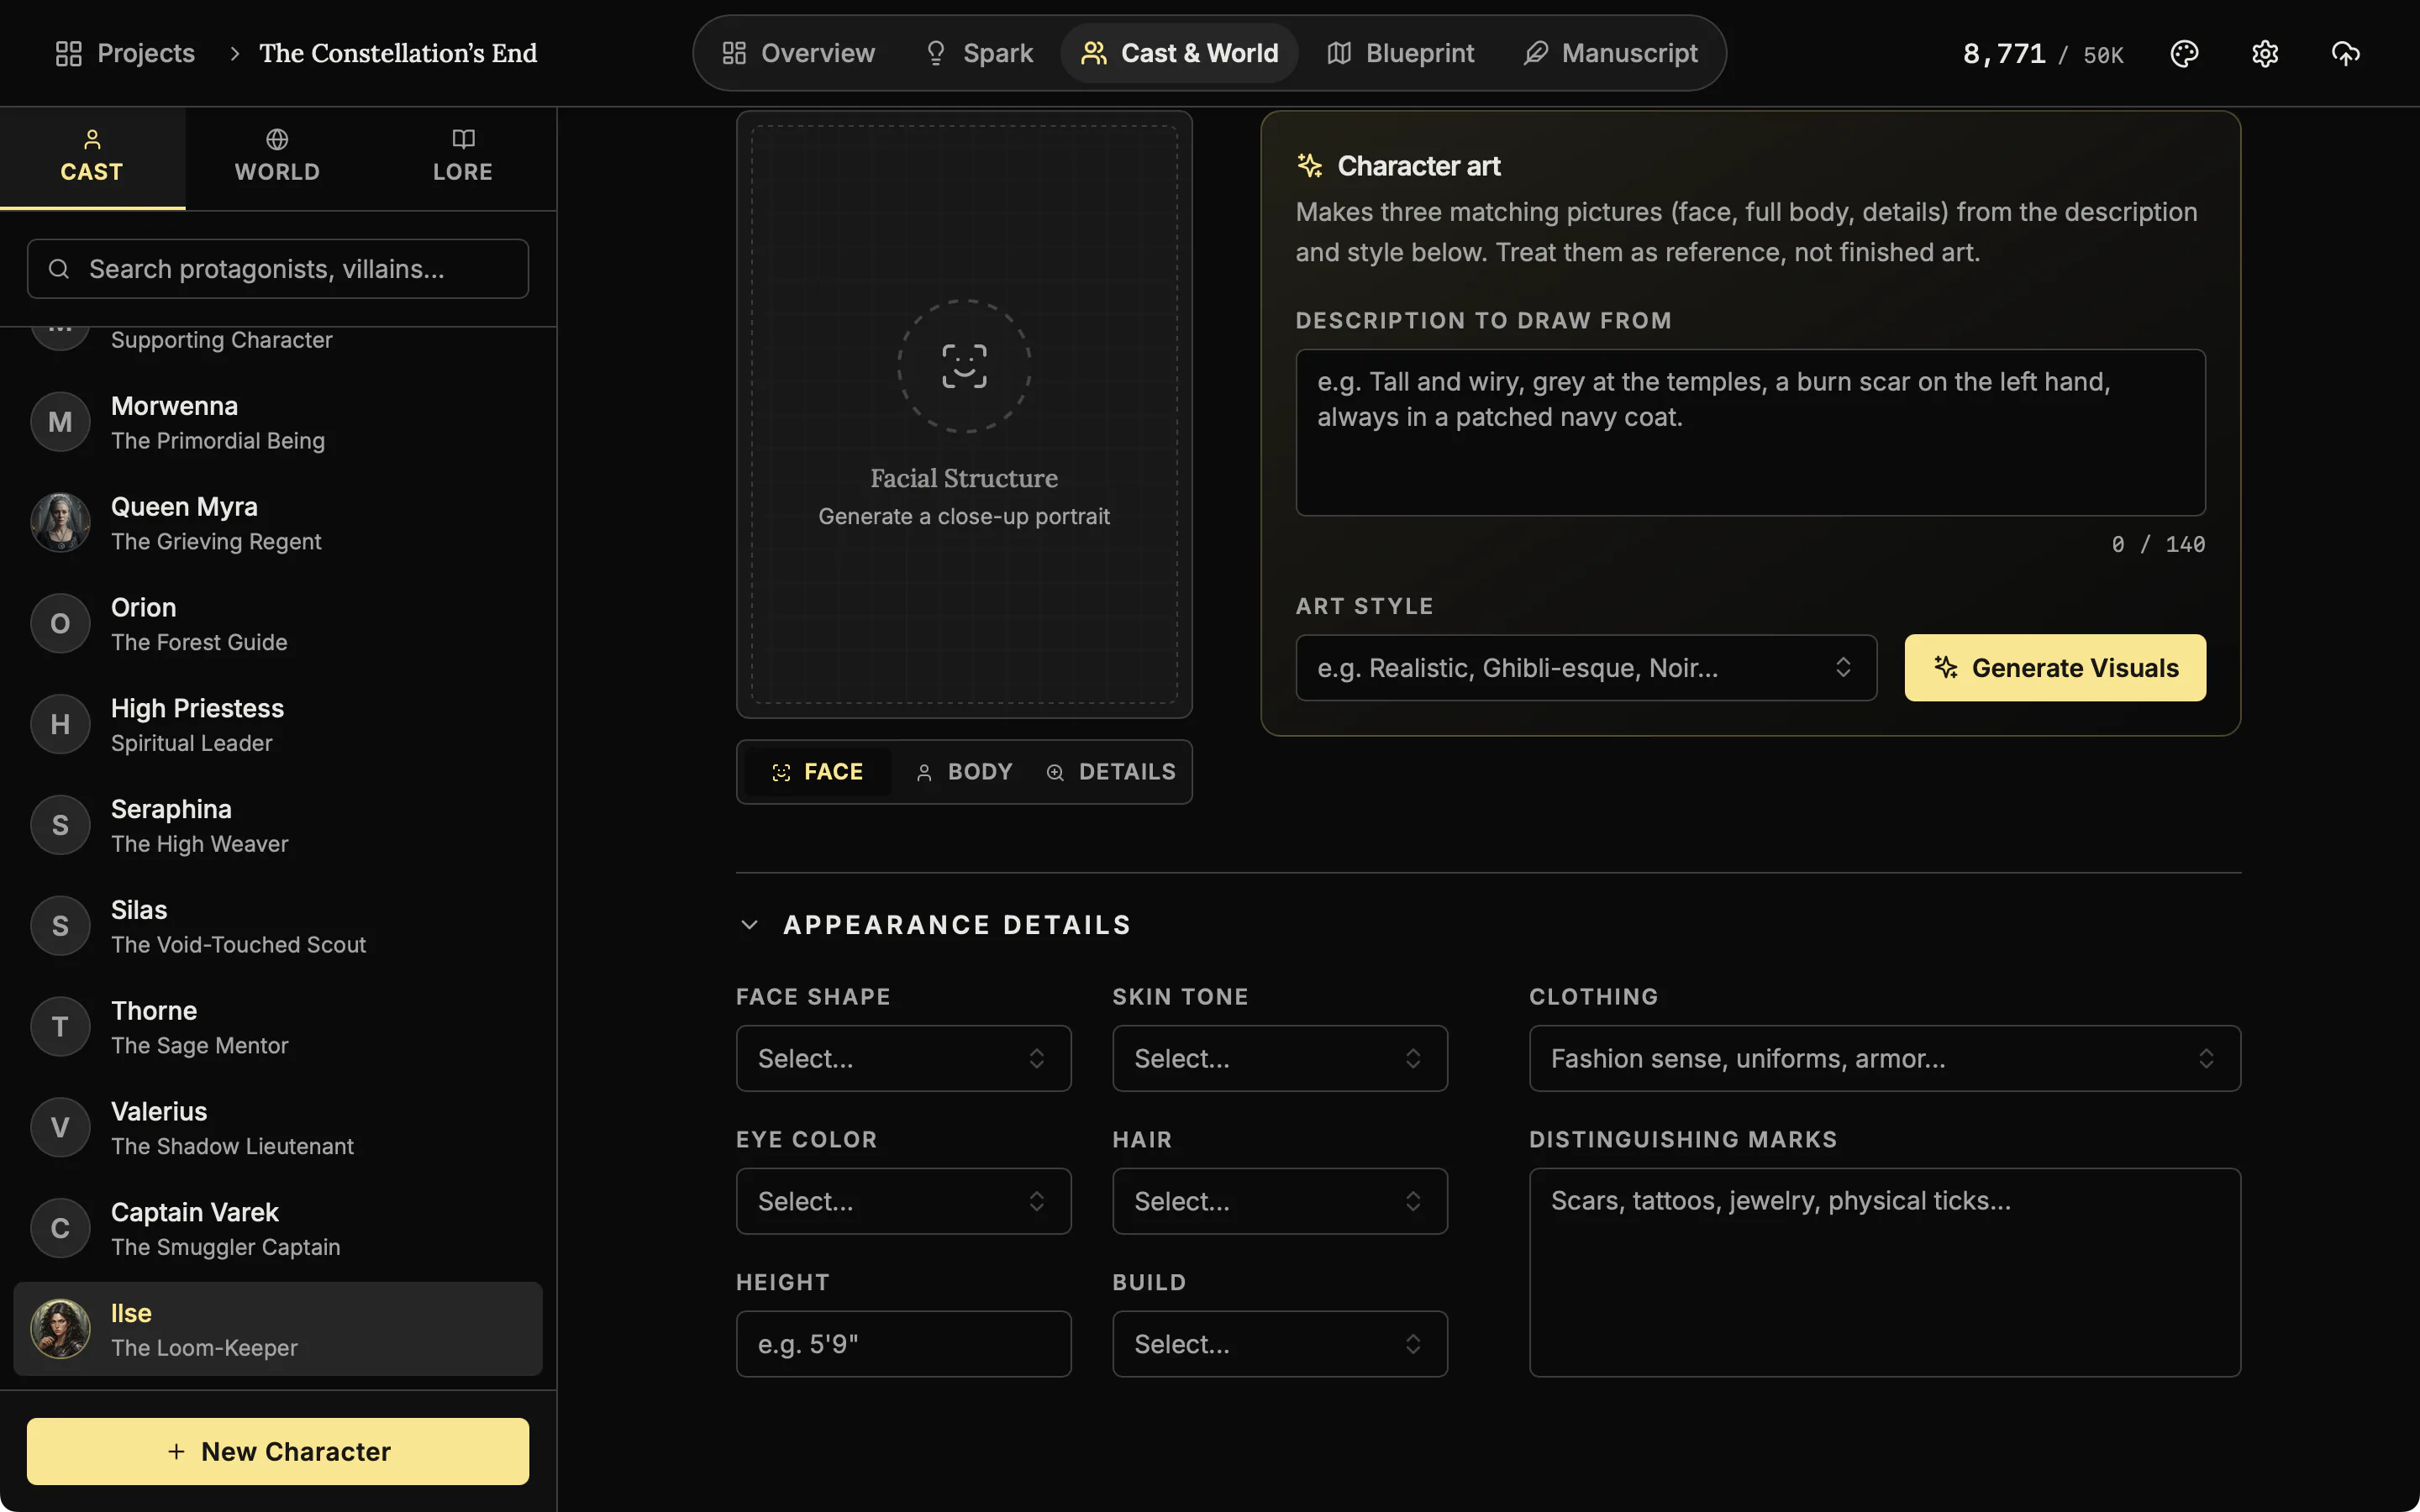Open the Blueprint tab
2420x1512 pixels.
click(1400, 53)
